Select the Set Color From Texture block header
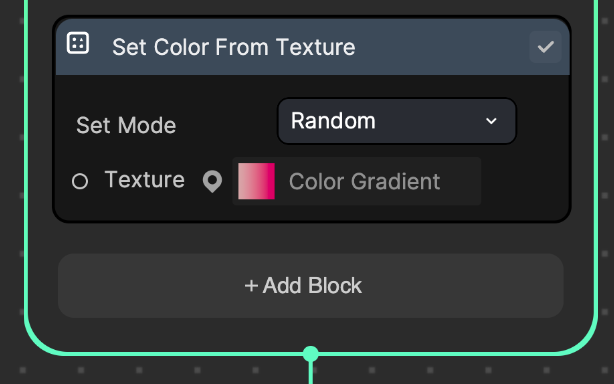614x384 pixels. coord(312,47)
